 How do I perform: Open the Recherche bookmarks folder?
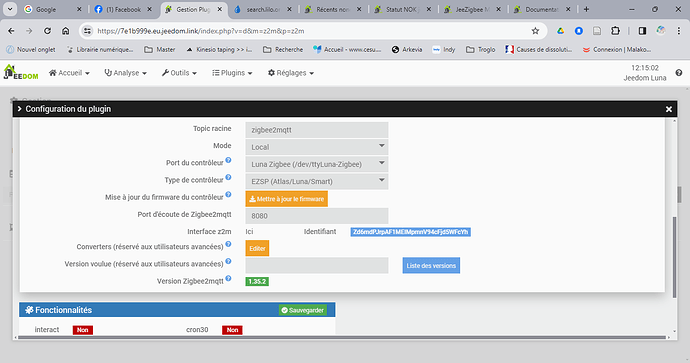(x=283, y=50)
